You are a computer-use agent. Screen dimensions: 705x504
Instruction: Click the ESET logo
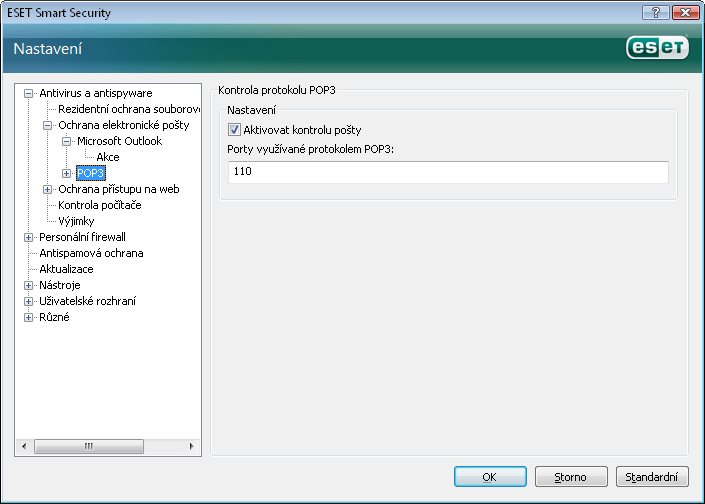point(657,47)
